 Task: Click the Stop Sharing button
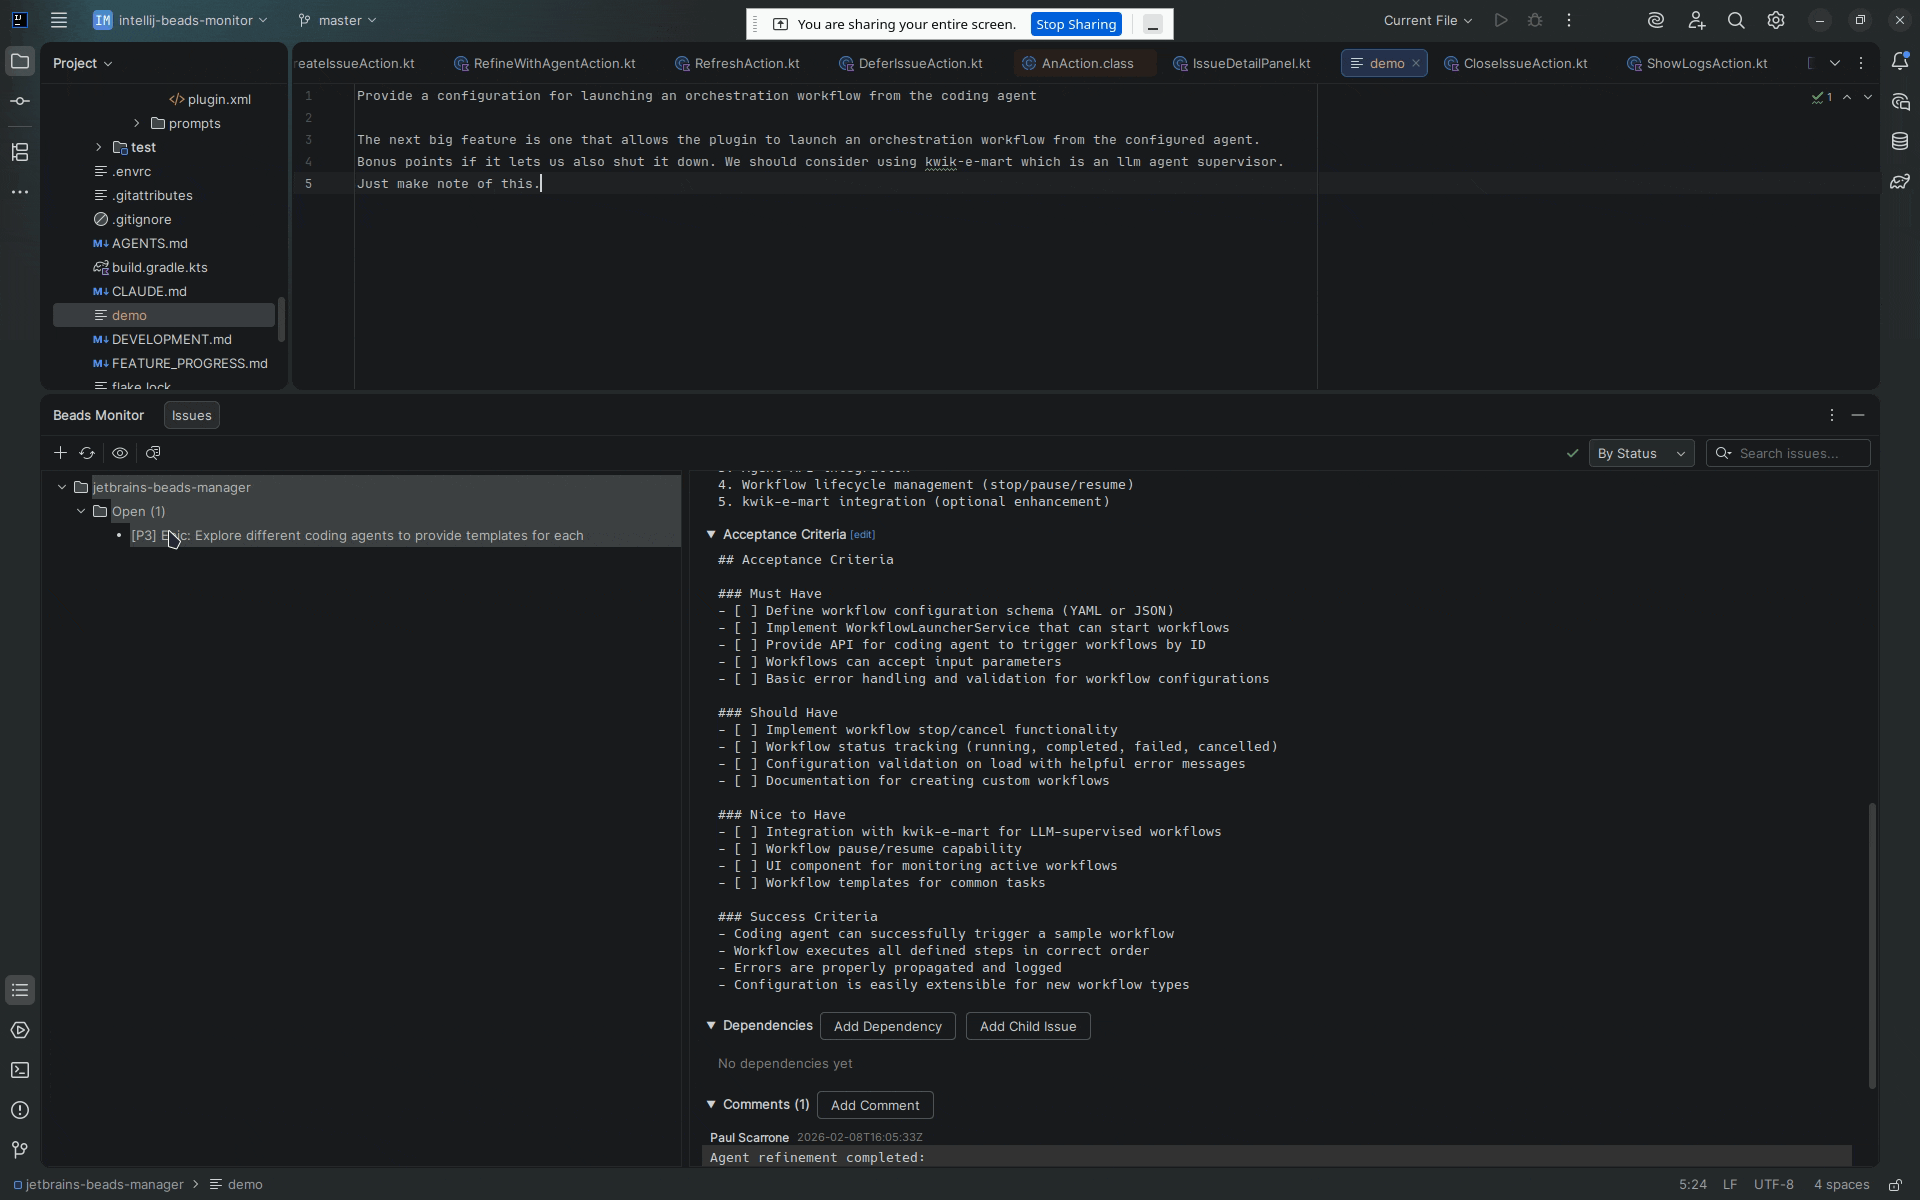[x=1075, y=23]
